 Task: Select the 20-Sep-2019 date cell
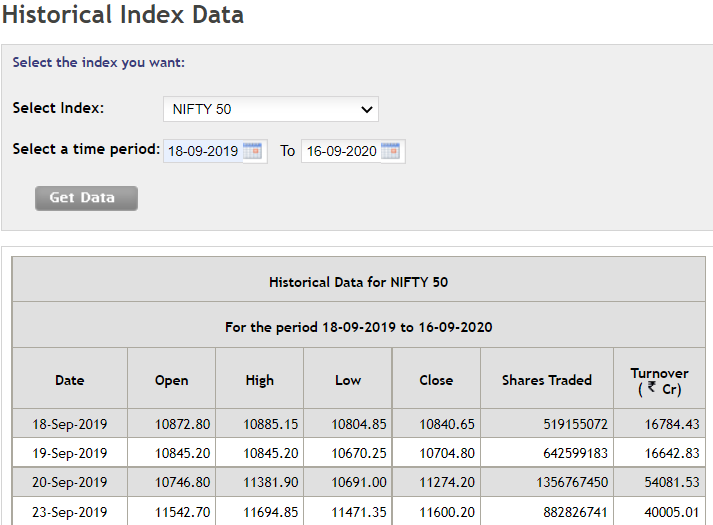point(70,482)
